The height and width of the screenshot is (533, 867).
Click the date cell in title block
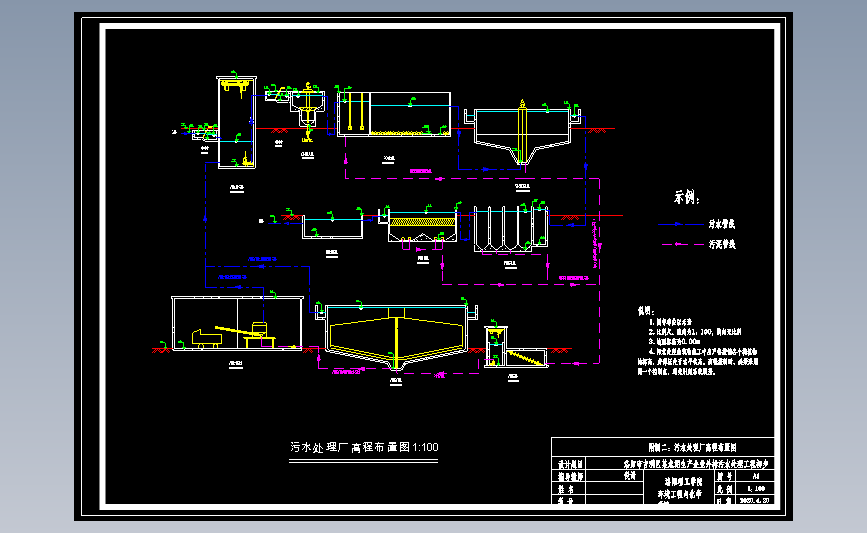(756, 500)
